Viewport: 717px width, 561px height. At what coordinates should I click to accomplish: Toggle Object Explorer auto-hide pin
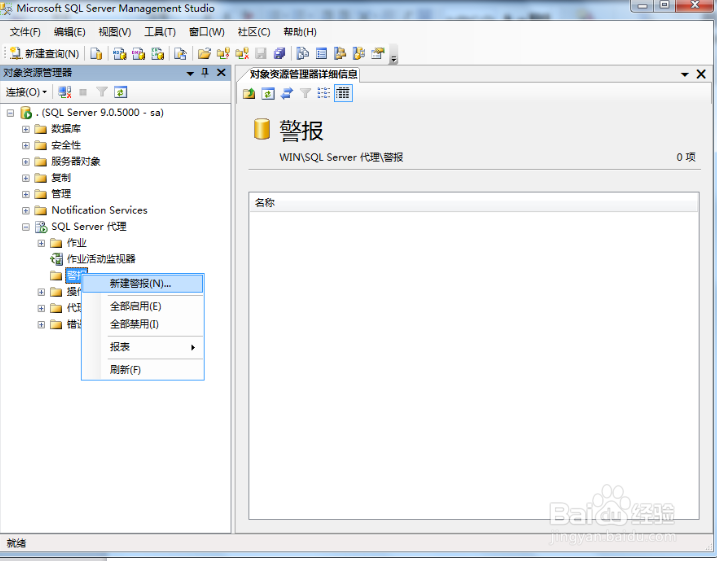[x=205, y=73]
